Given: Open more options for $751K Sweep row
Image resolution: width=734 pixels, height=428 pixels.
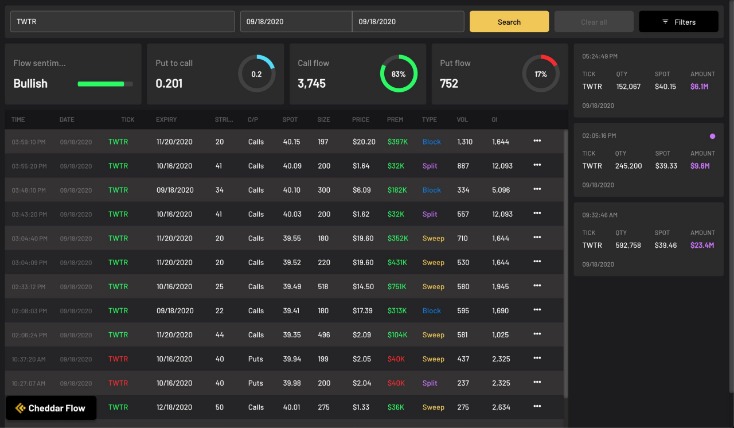Looking at the screenshot, I should tap(537, 286).
